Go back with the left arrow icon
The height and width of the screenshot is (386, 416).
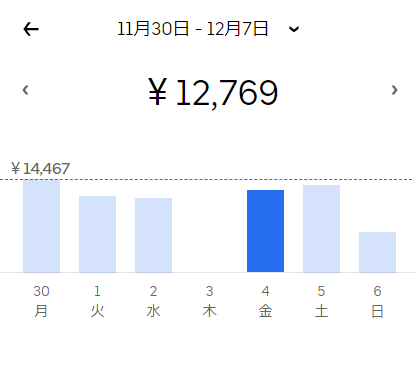31,29
